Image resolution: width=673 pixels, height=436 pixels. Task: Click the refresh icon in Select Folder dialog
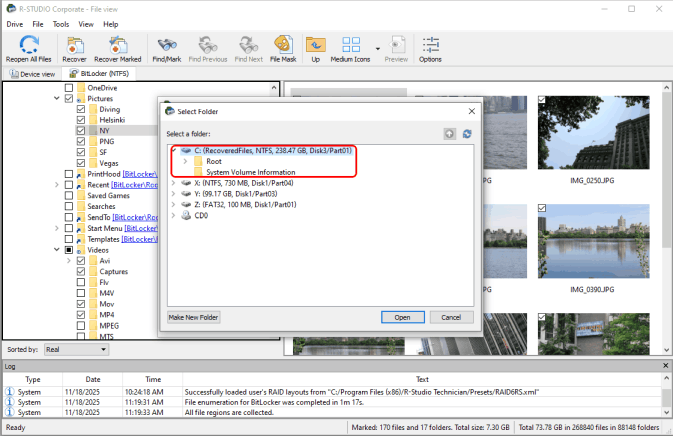[466, 134]
